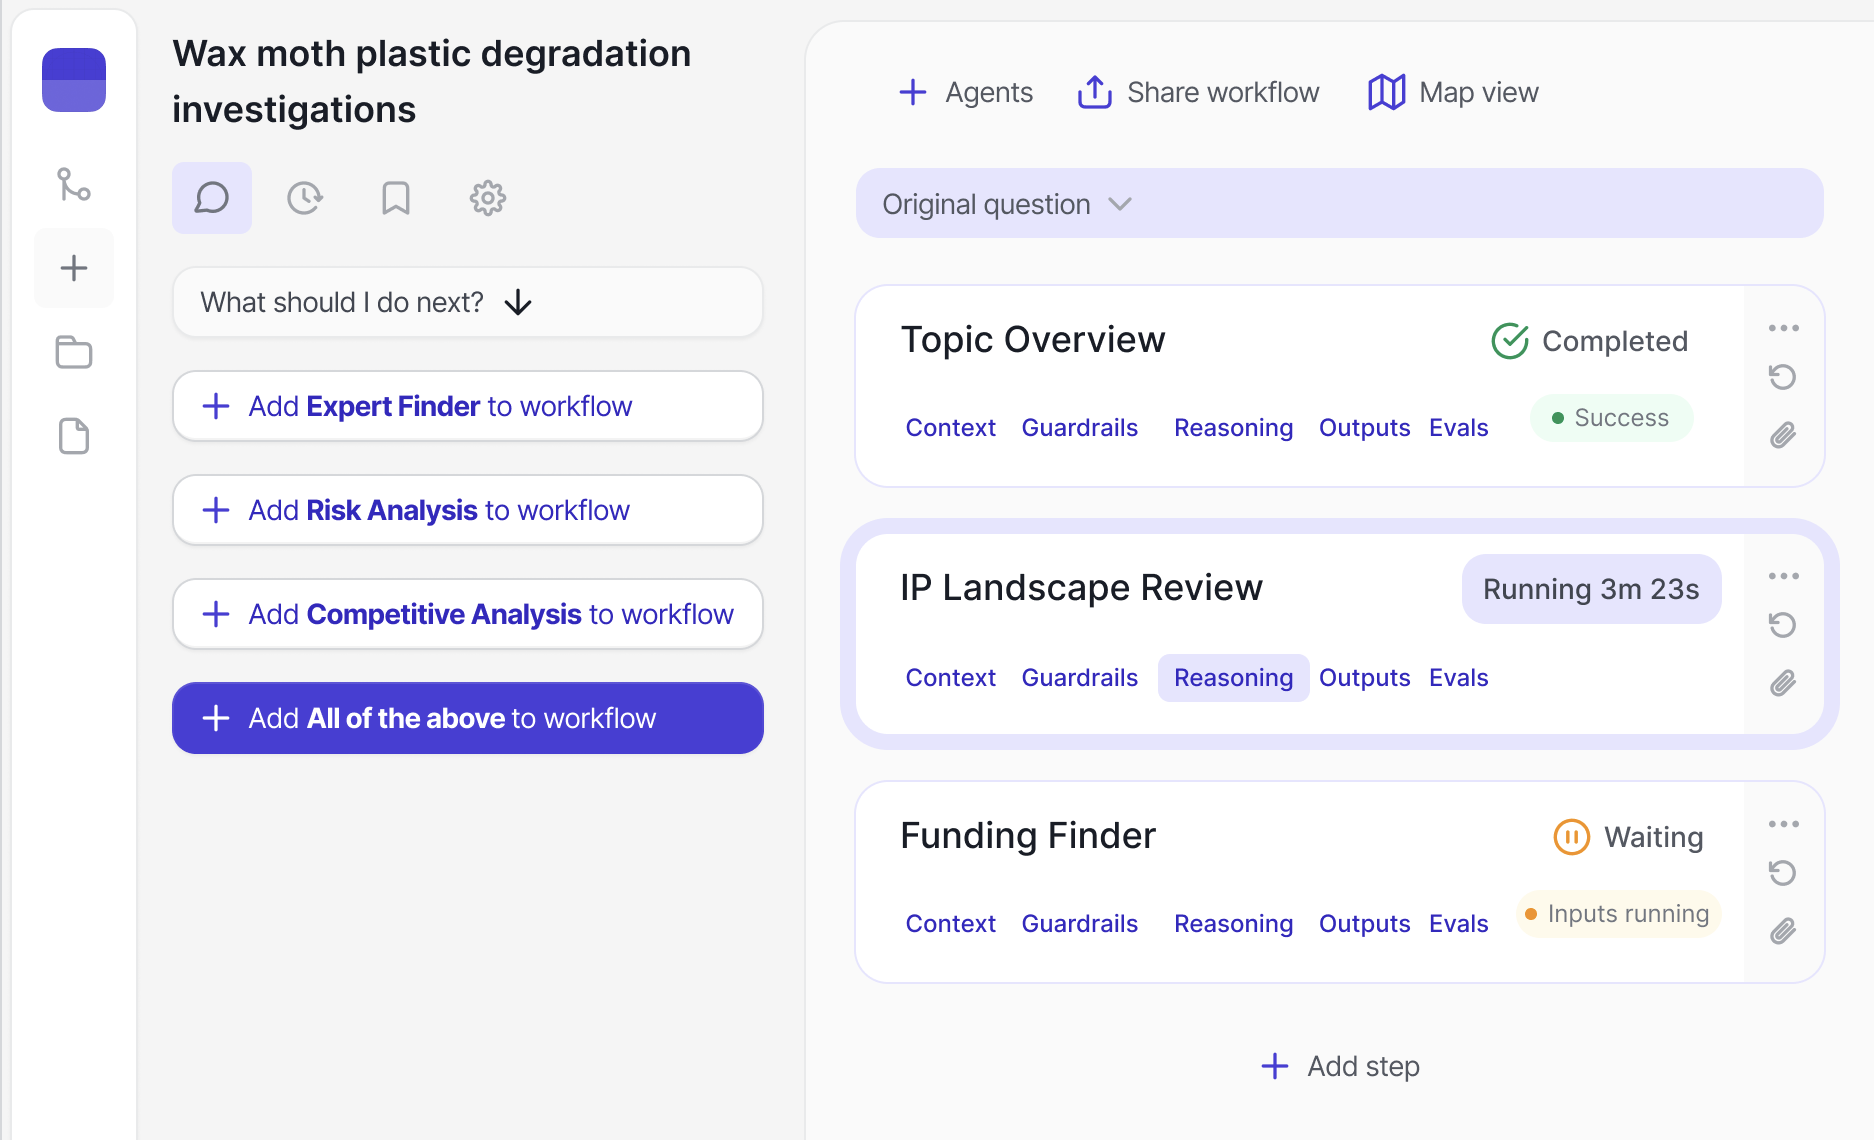
Task: View attachments on IP Landscape Review
Action: click(1783, 683)
